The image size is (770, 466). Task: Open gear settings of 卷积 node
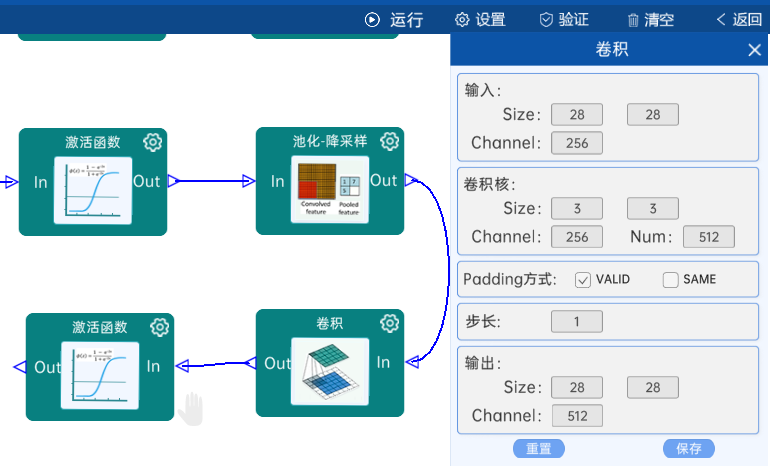[x=389, y=323]
